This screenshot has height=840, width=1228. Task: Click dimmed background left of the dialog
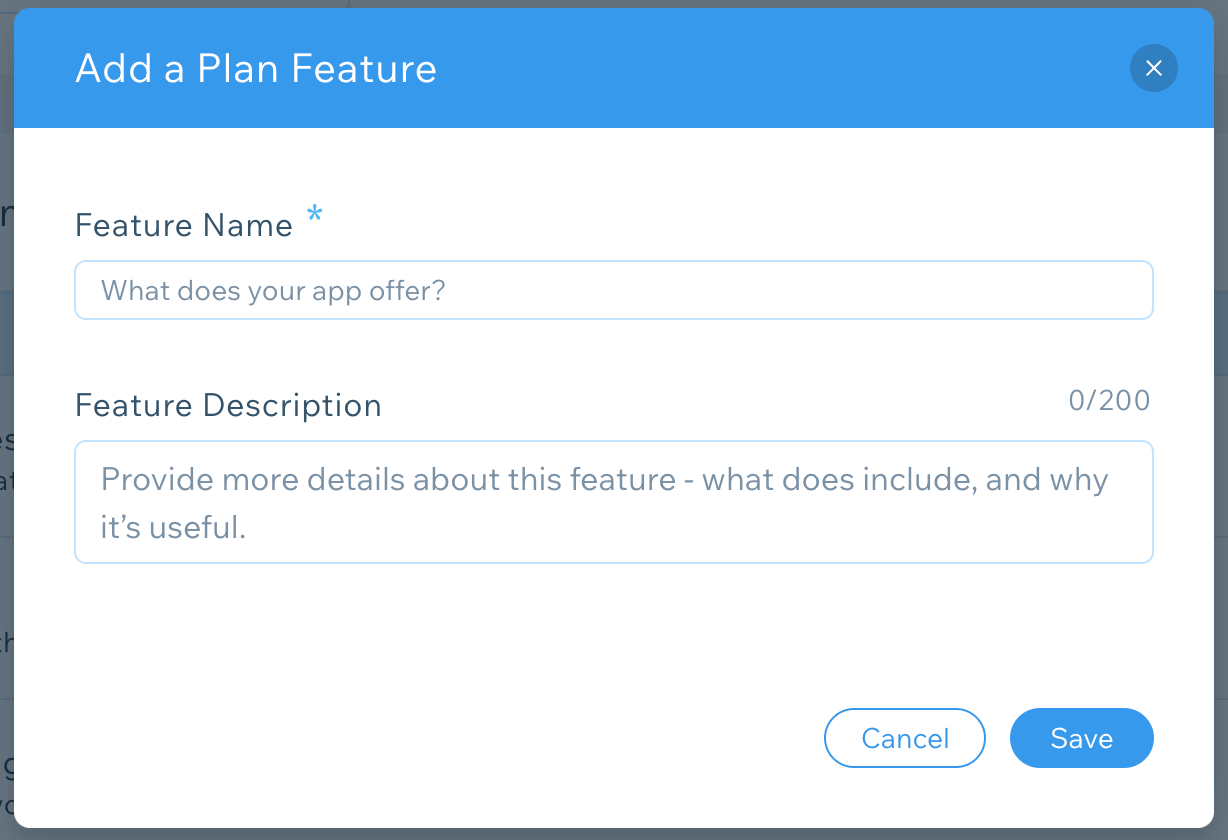point(6,420)
